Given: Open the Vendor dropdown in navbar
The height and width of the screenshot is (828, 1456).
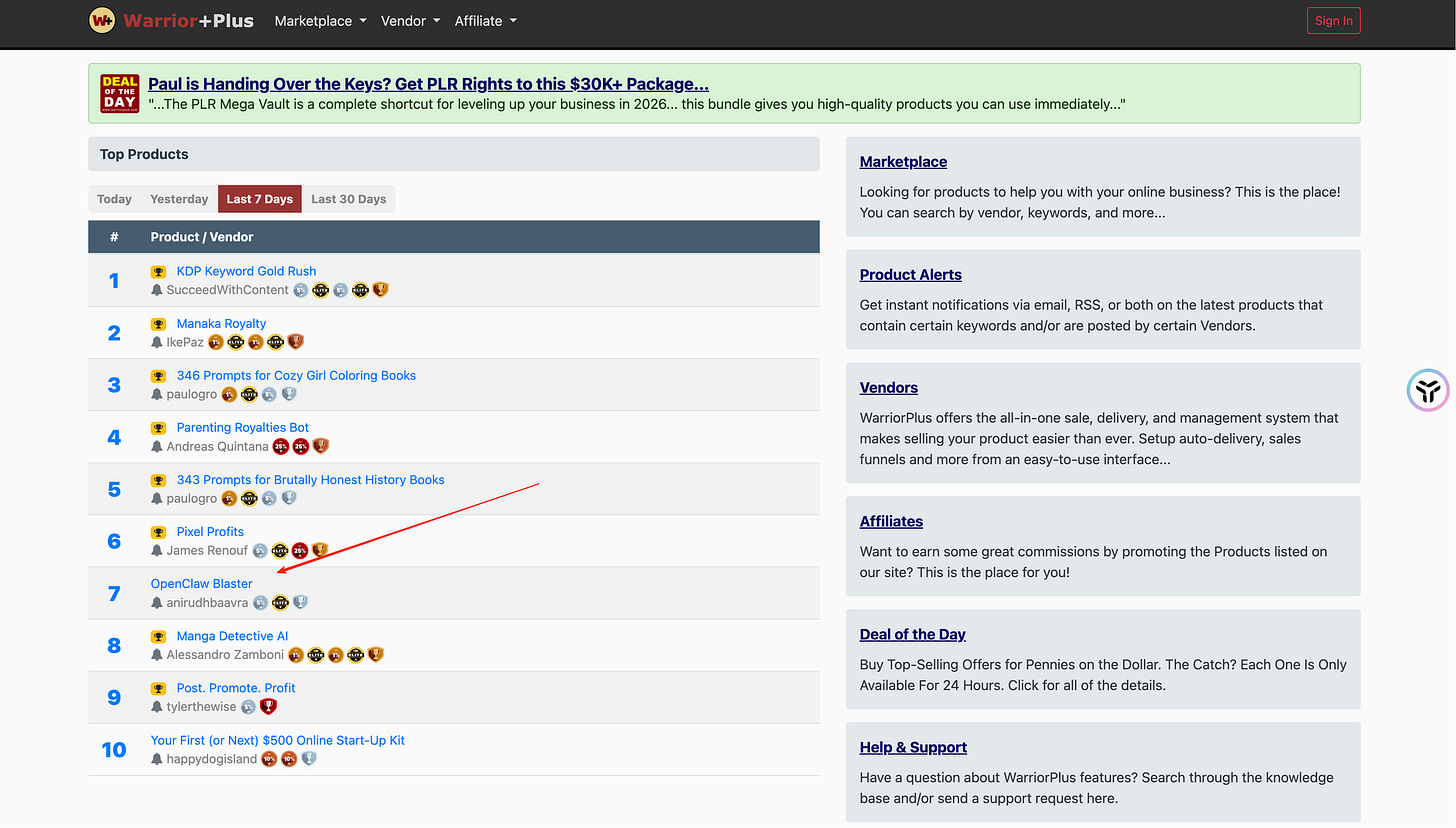Looking at the screenshot, I should (x=410, y=20).
